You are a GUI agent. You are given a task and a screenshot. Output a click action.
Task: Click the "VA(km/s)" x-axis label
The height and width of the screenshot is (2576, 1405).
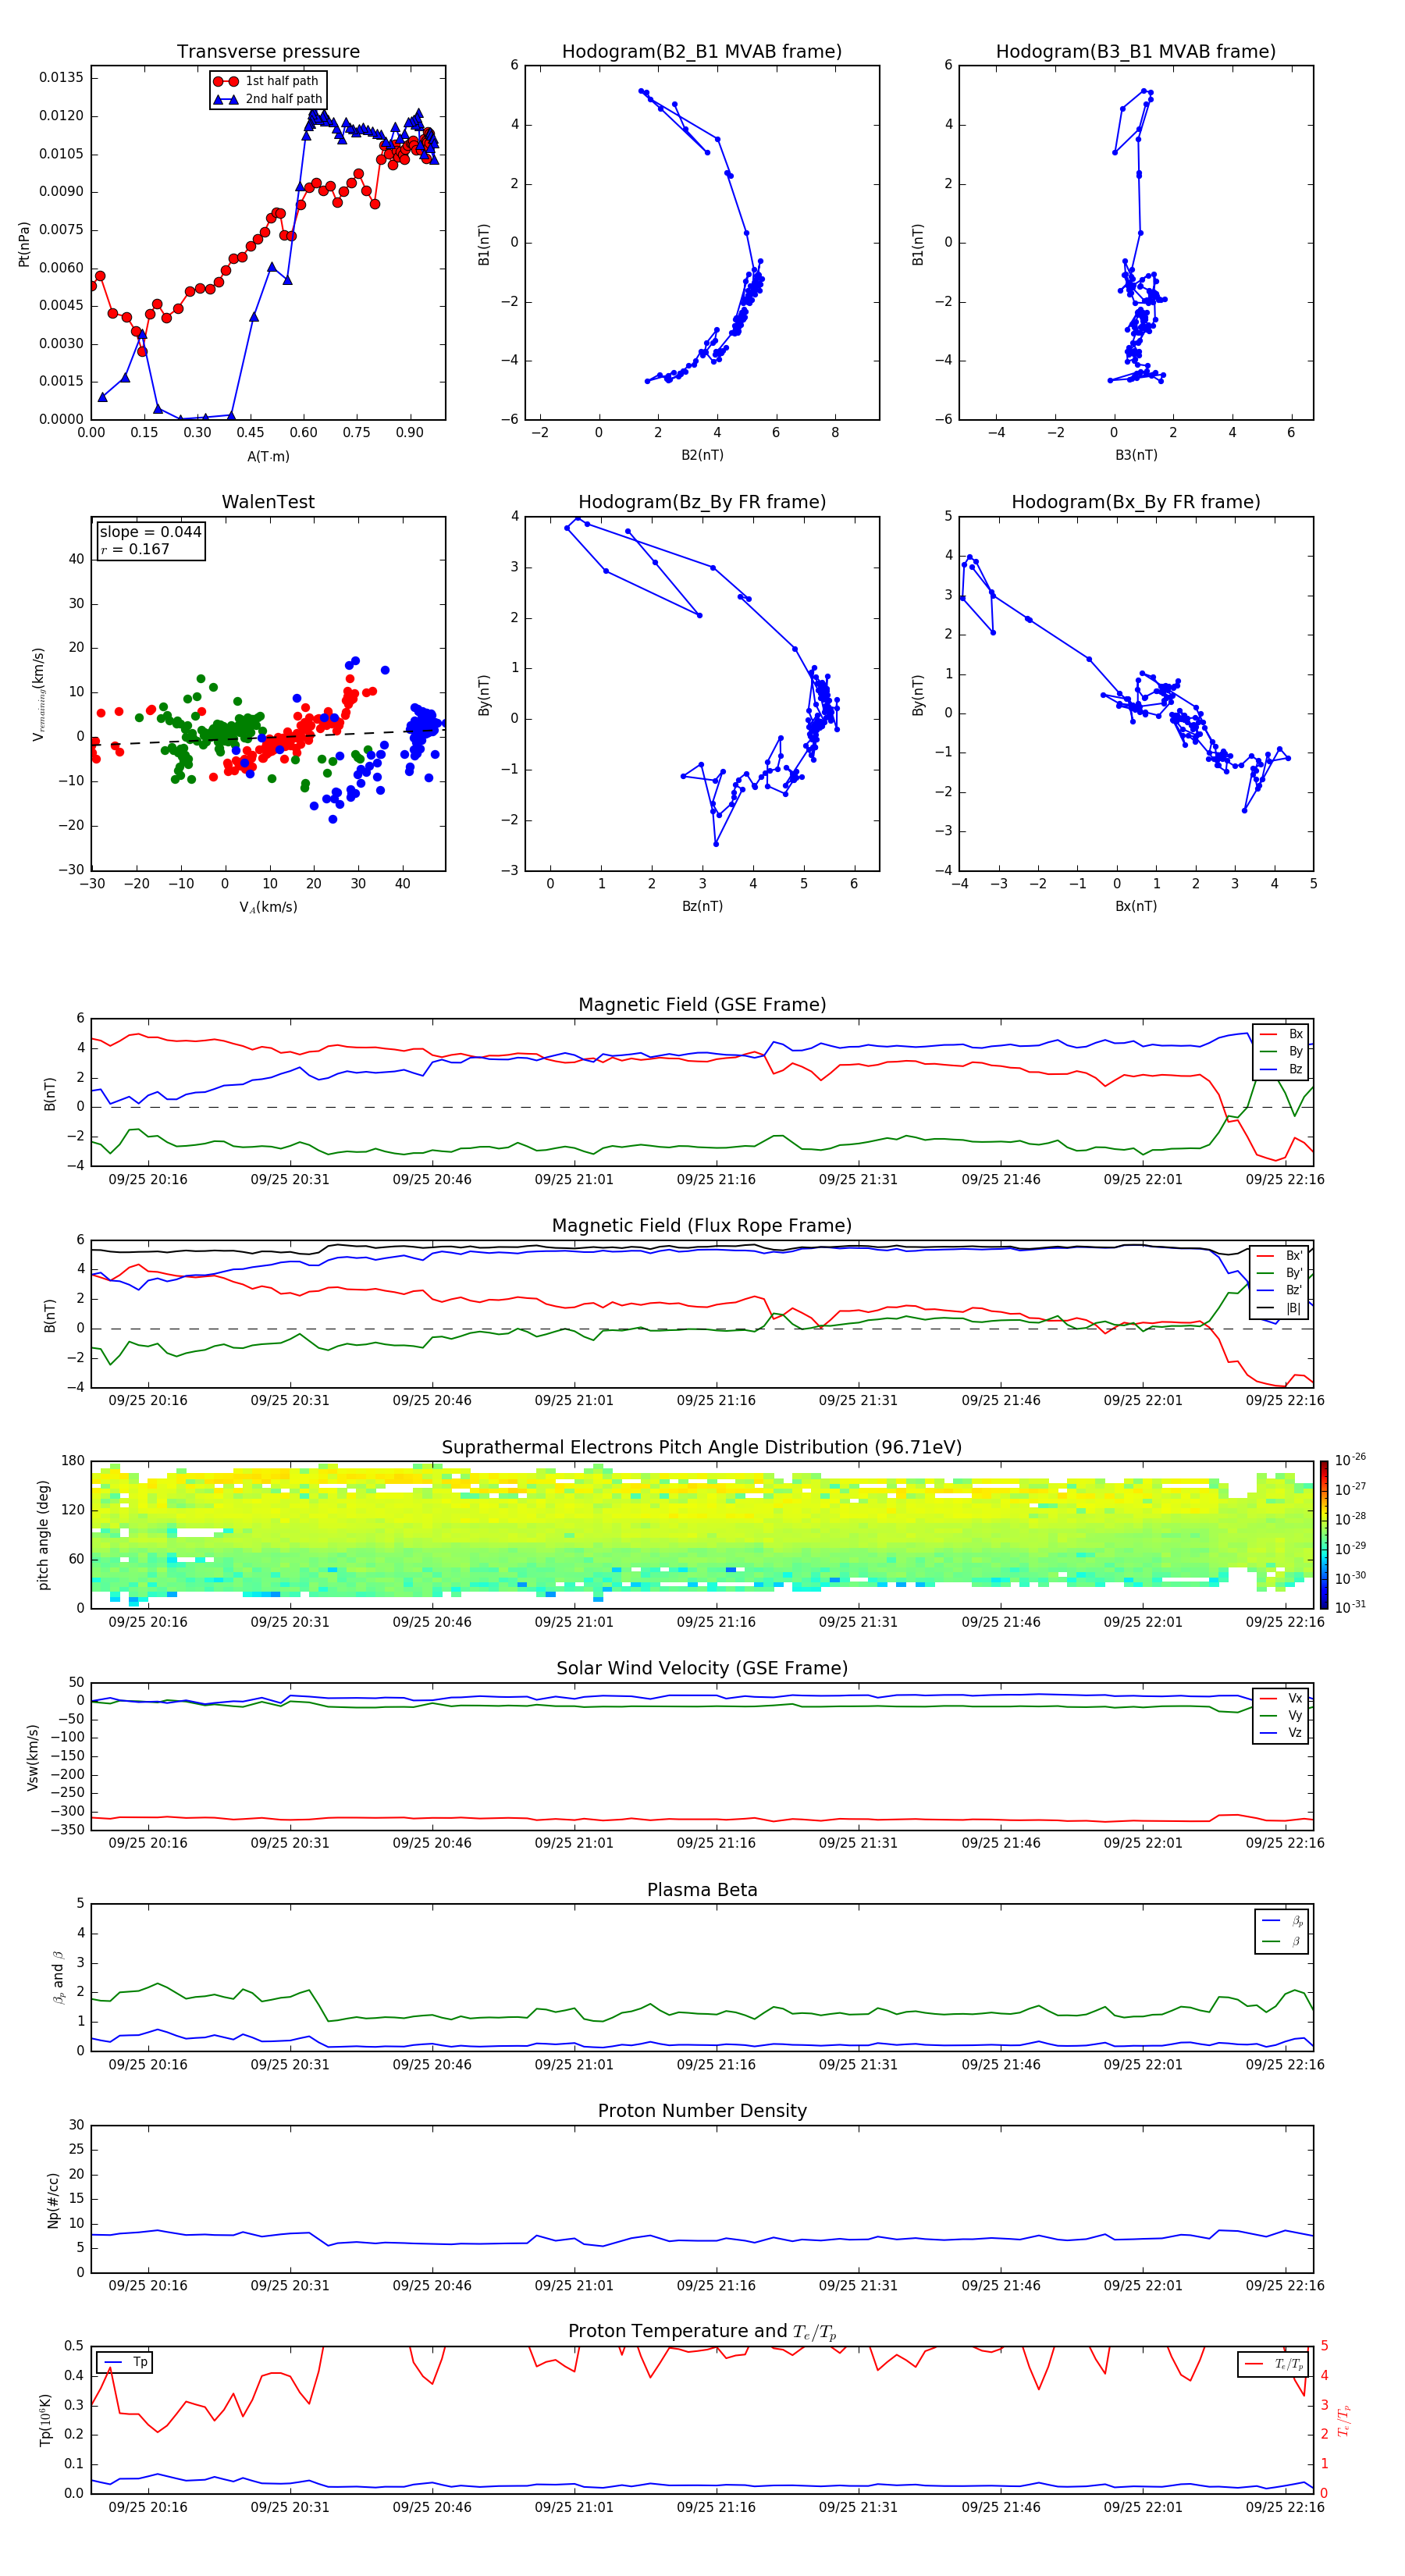click(268, 907)
